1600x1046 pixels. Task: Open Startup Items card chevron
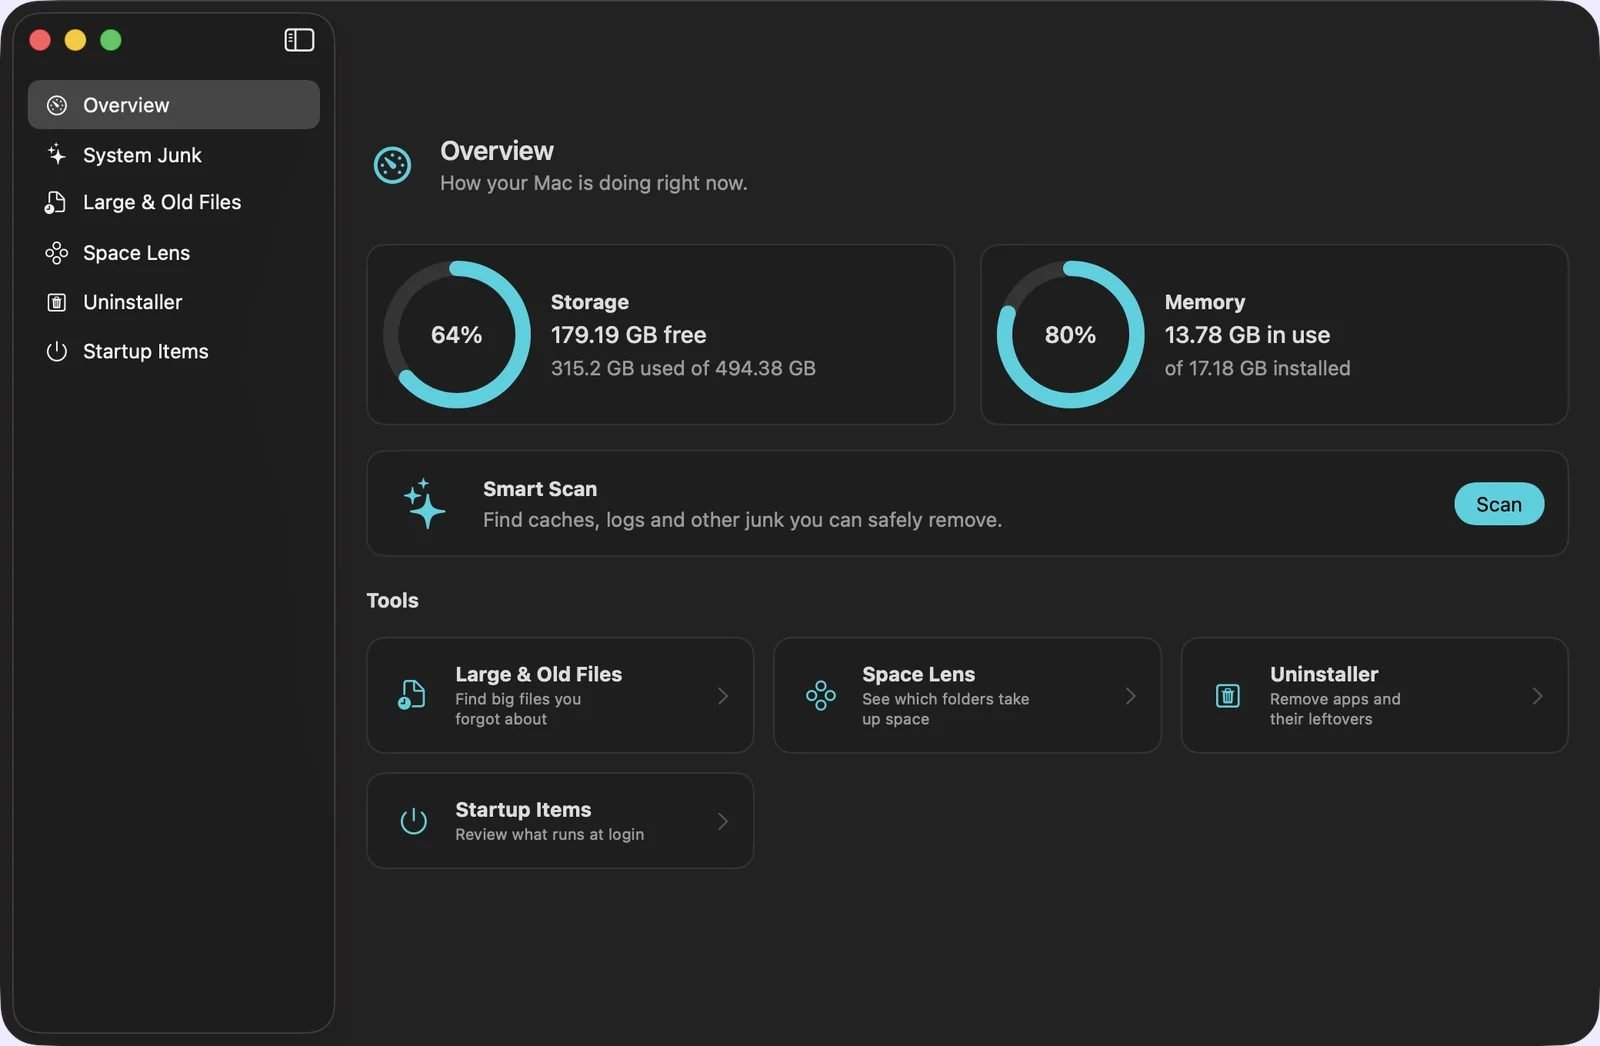pos(723,821)
